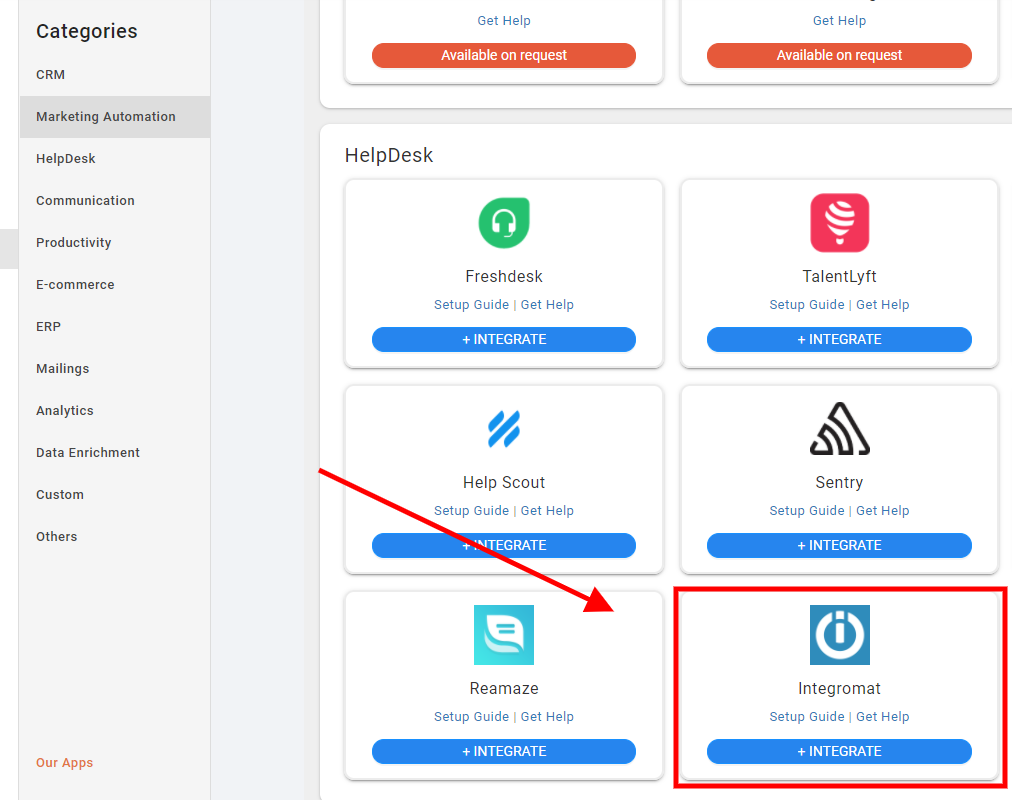Open the Our Apps link
The width and height of the screenshot is (1012, 800).
click(x=65, y=763)
